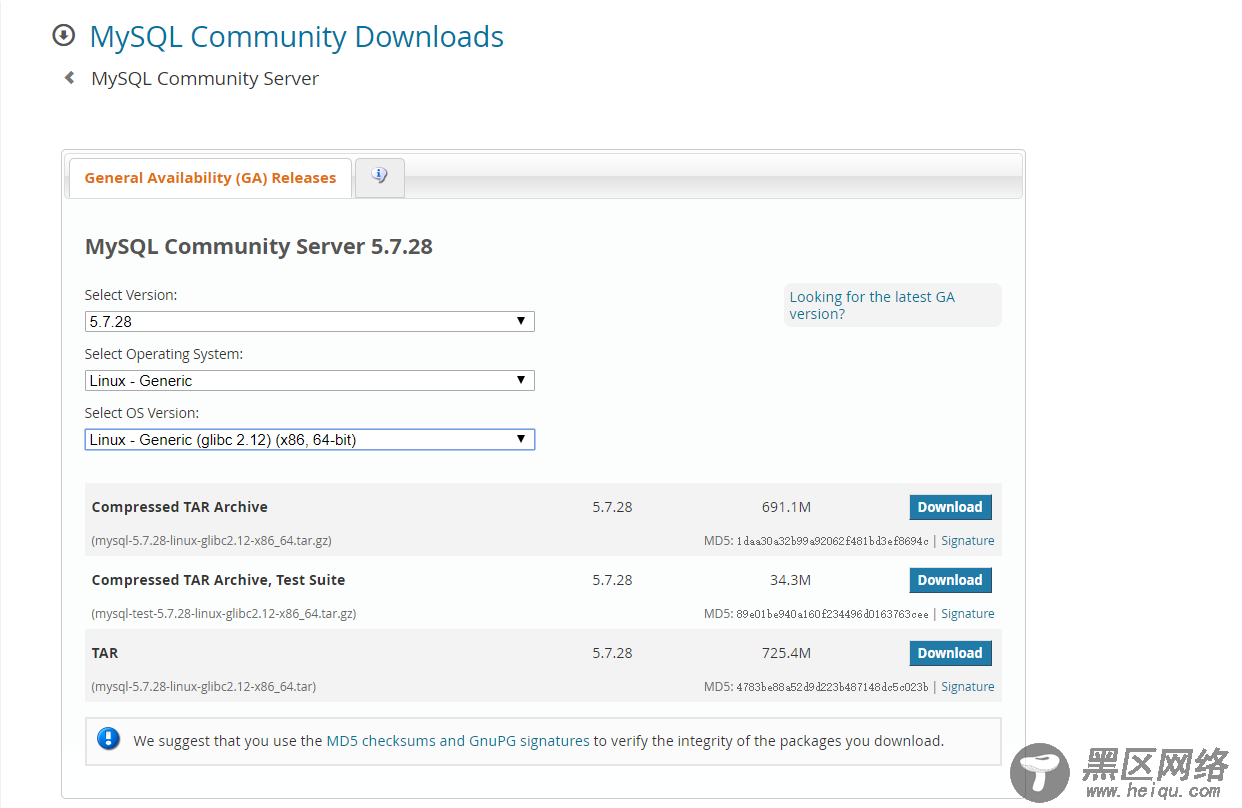The image size is (1242, 808).
Task: Click filename mysql-5.7.28-linux-glibc2.12-x86_64.tar.gz text
Action: 212,541
